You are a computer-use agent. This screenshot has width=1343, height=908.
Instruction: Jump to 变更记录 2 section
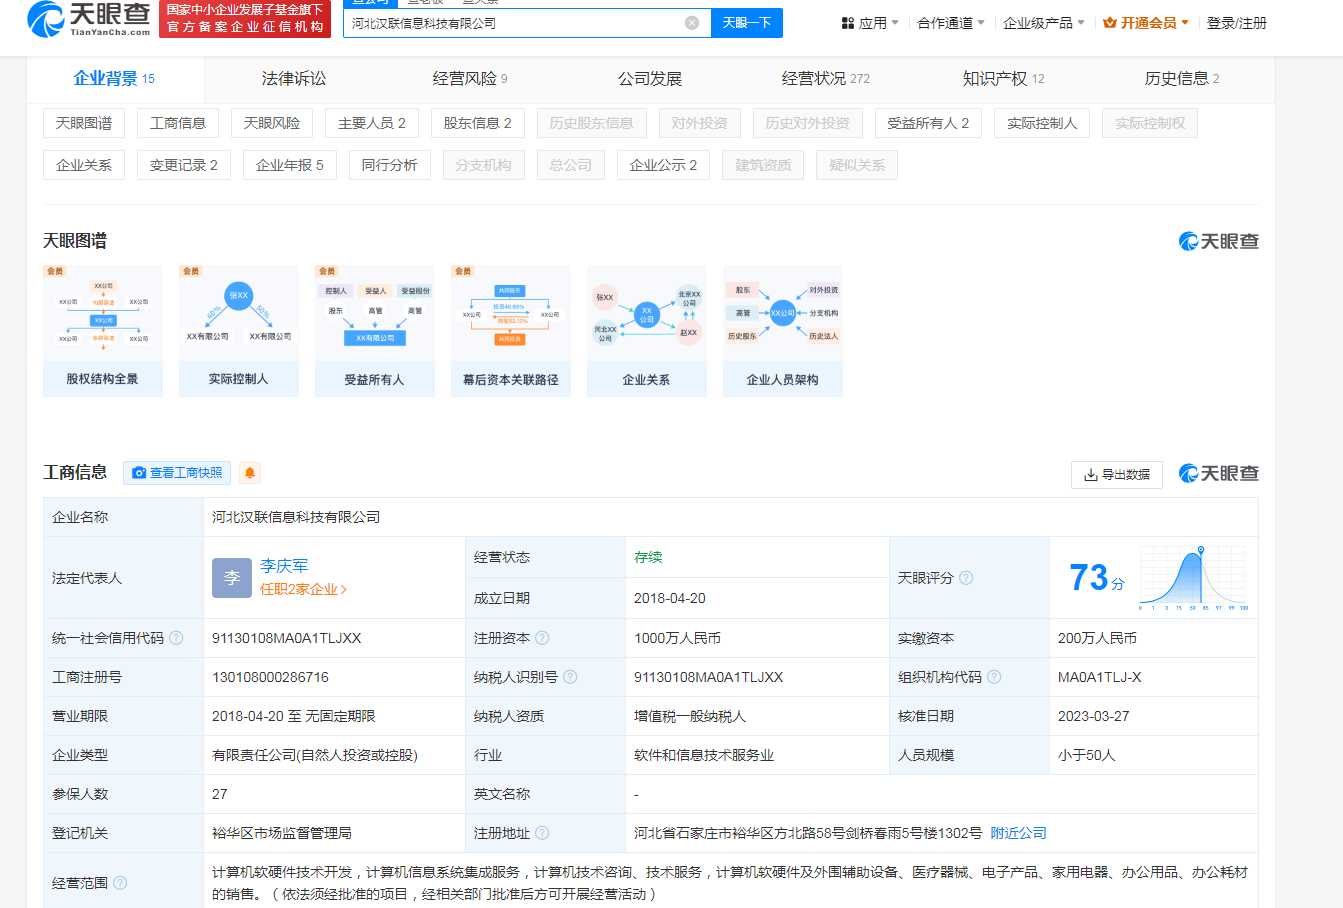point(184,165)
